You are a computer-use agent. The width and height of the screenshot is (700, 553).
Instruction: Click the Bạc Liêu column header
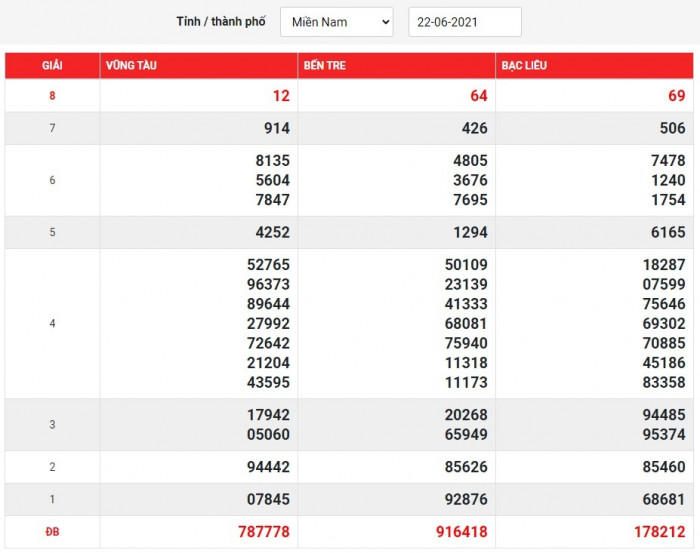(x=524, y=66)
